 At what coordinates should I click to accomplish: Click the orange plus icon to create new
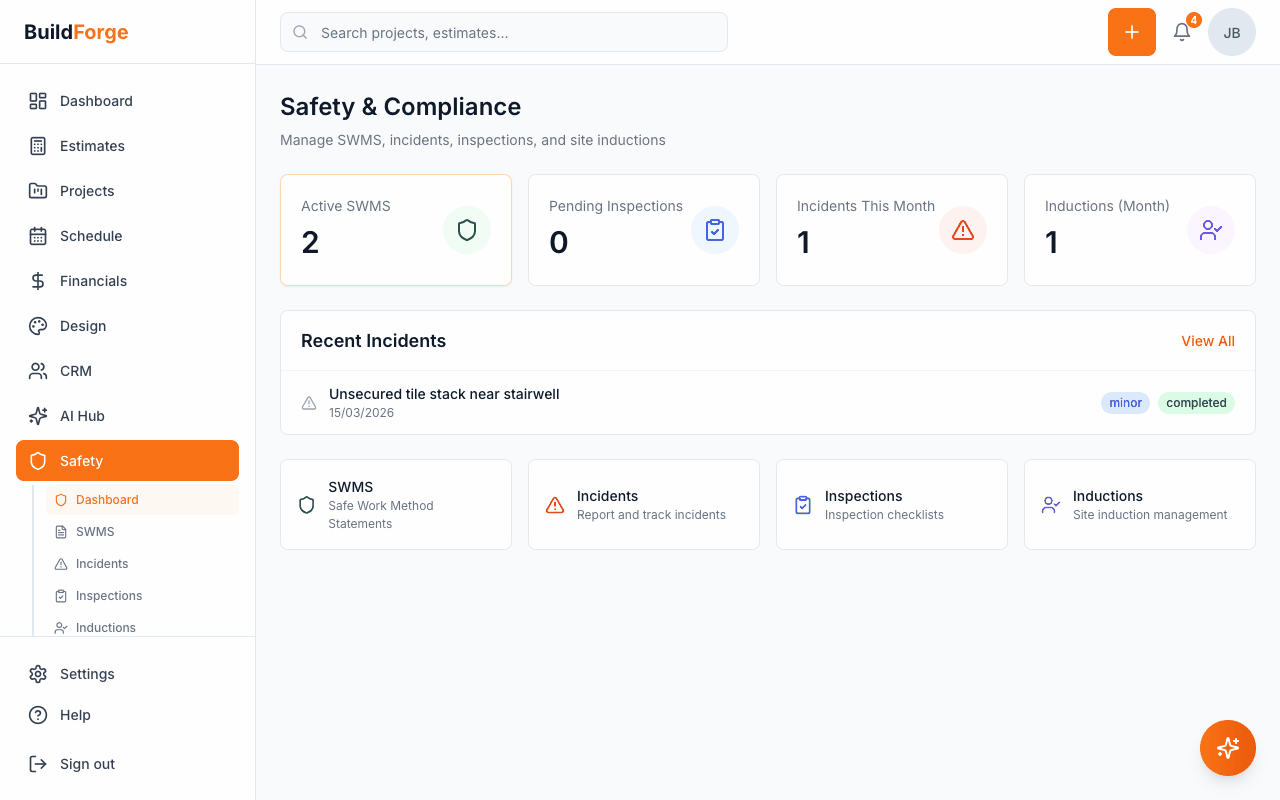point(1131,32)
